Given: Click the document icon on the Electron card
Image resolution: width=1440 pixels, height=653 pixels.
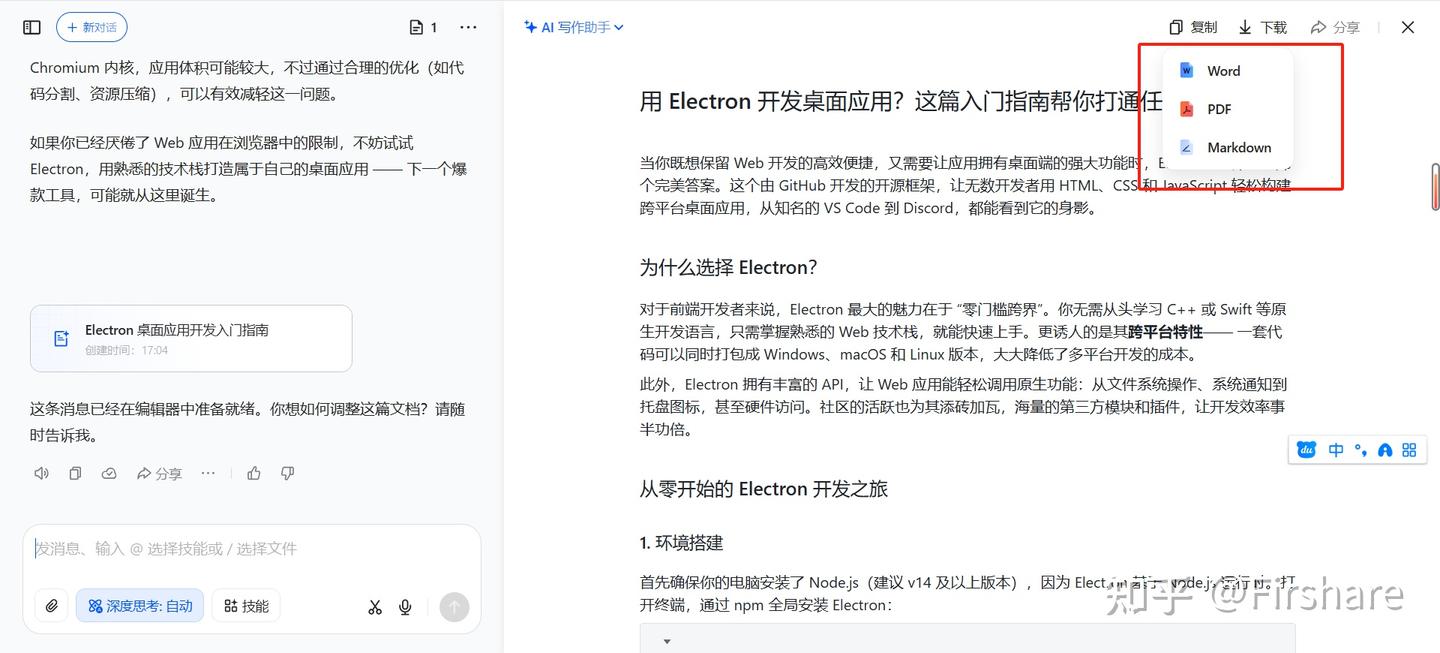Looking at the screenshot, I should [61, 339].
